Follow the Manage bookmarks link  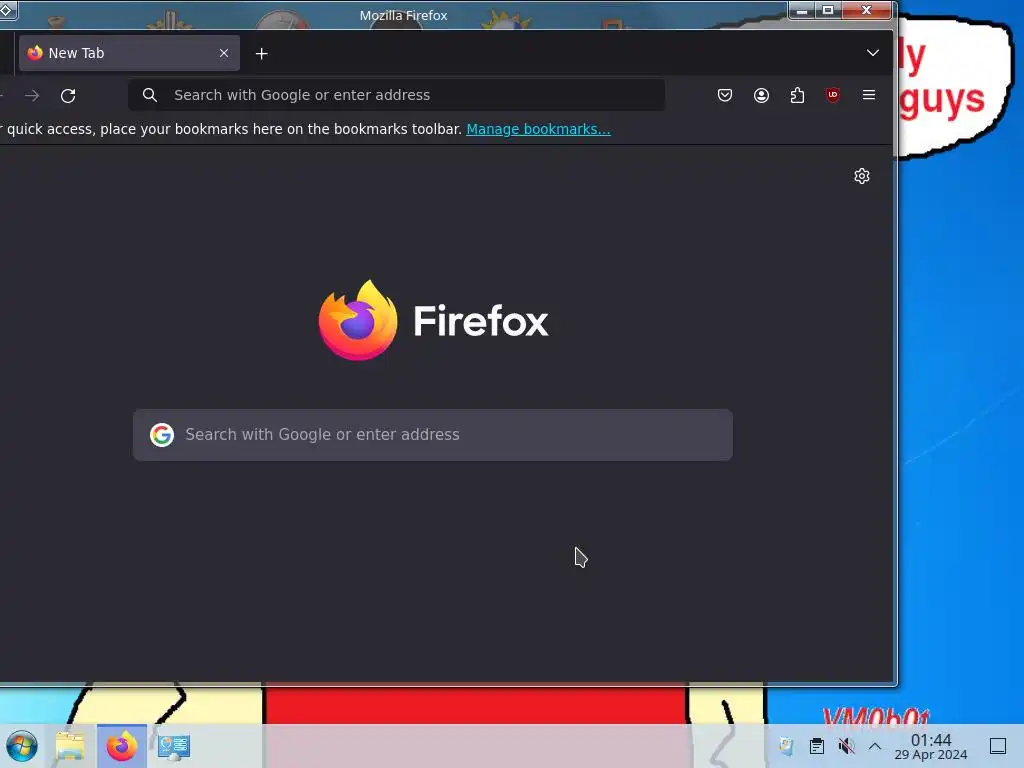[x=538, y=129]
